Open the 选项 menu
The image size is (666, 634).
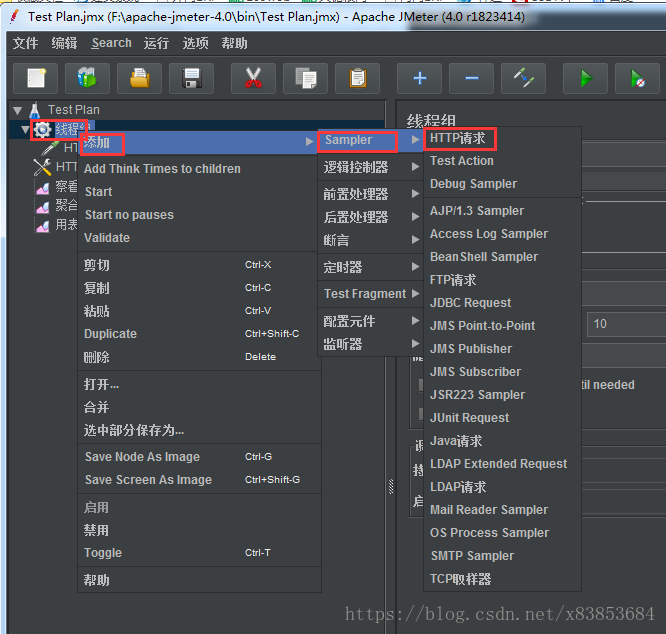point(195,43)
